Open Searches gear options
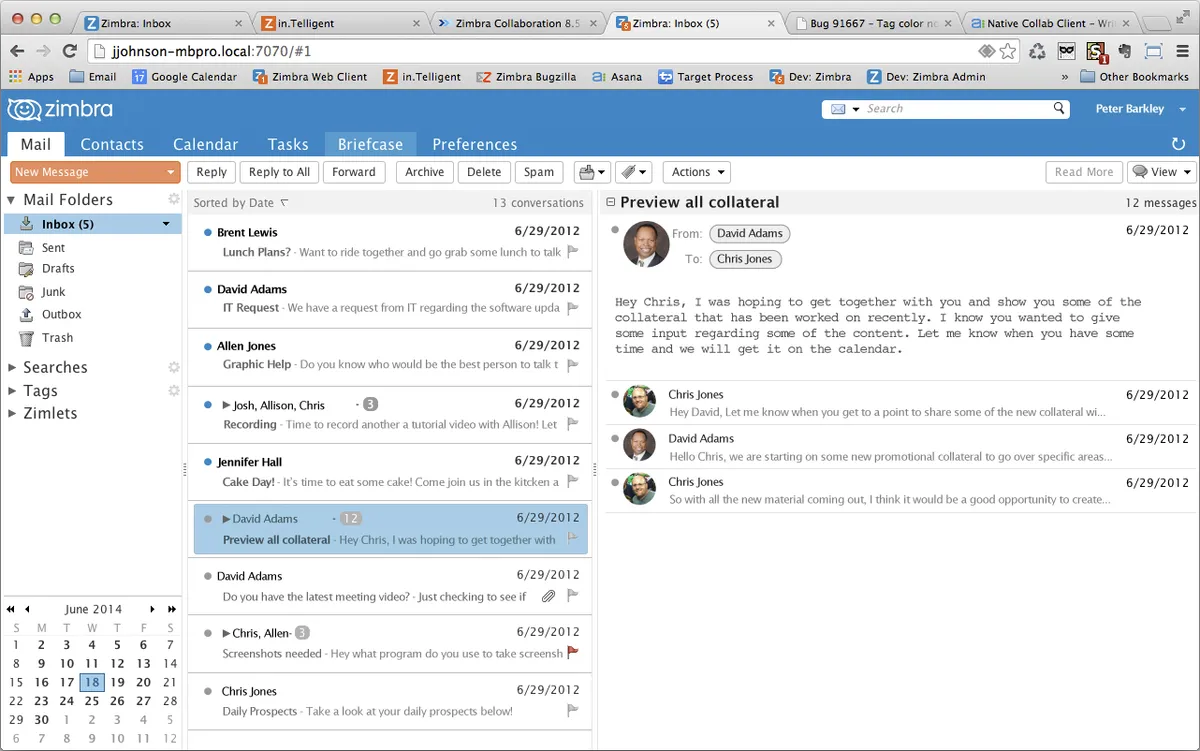1200x751 pixels. point(174,367)
